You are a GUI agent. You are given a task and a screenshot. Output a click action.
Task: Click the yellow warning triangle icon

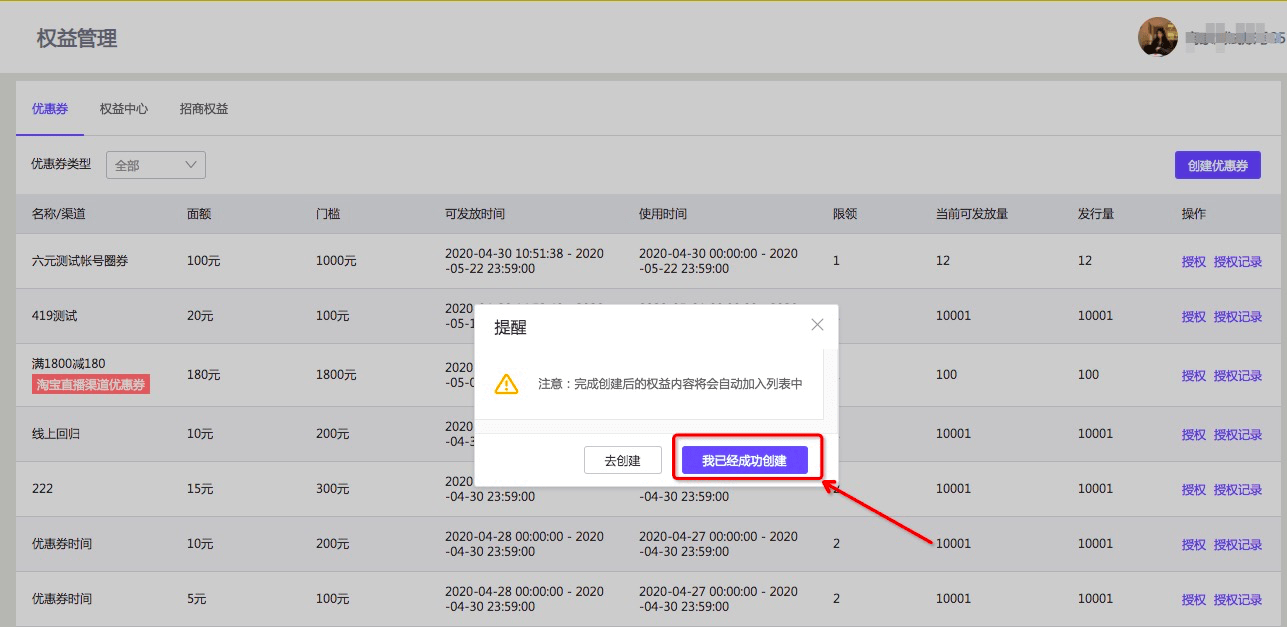coord(507,384)
